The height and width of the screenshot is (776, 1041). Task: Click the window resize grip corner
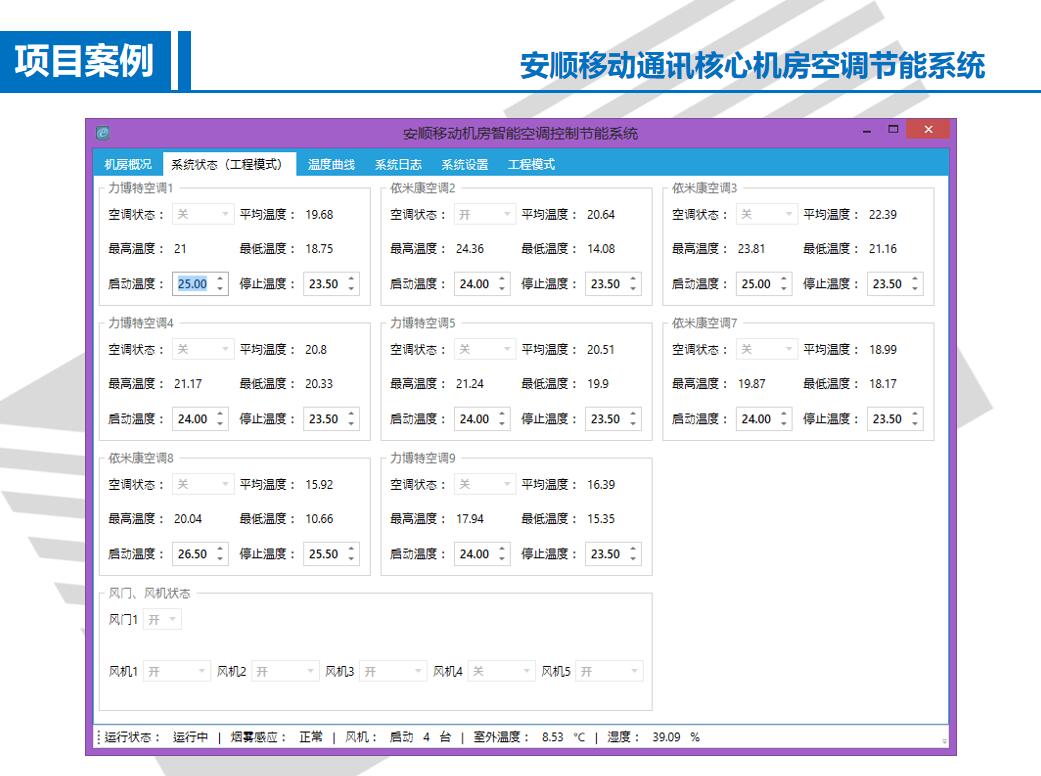pos(944,741)
